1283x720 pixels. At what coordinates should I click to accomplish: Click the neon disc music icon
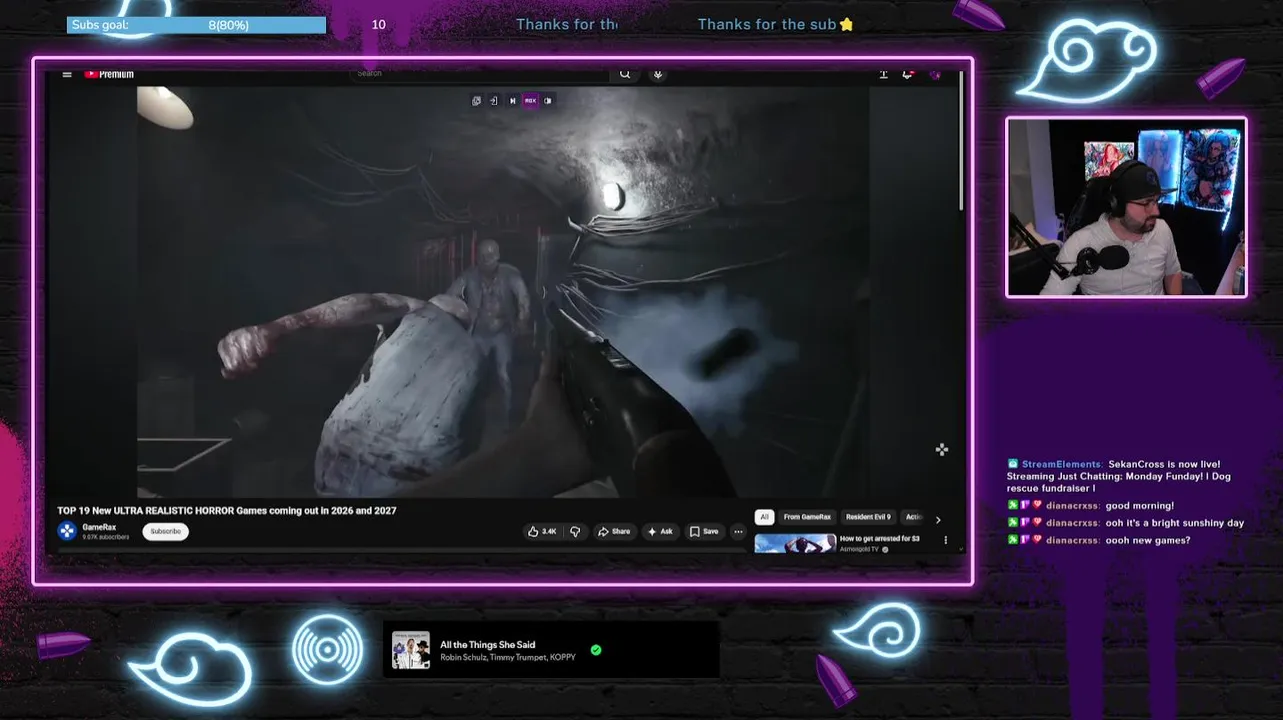(x=327, y=650)
